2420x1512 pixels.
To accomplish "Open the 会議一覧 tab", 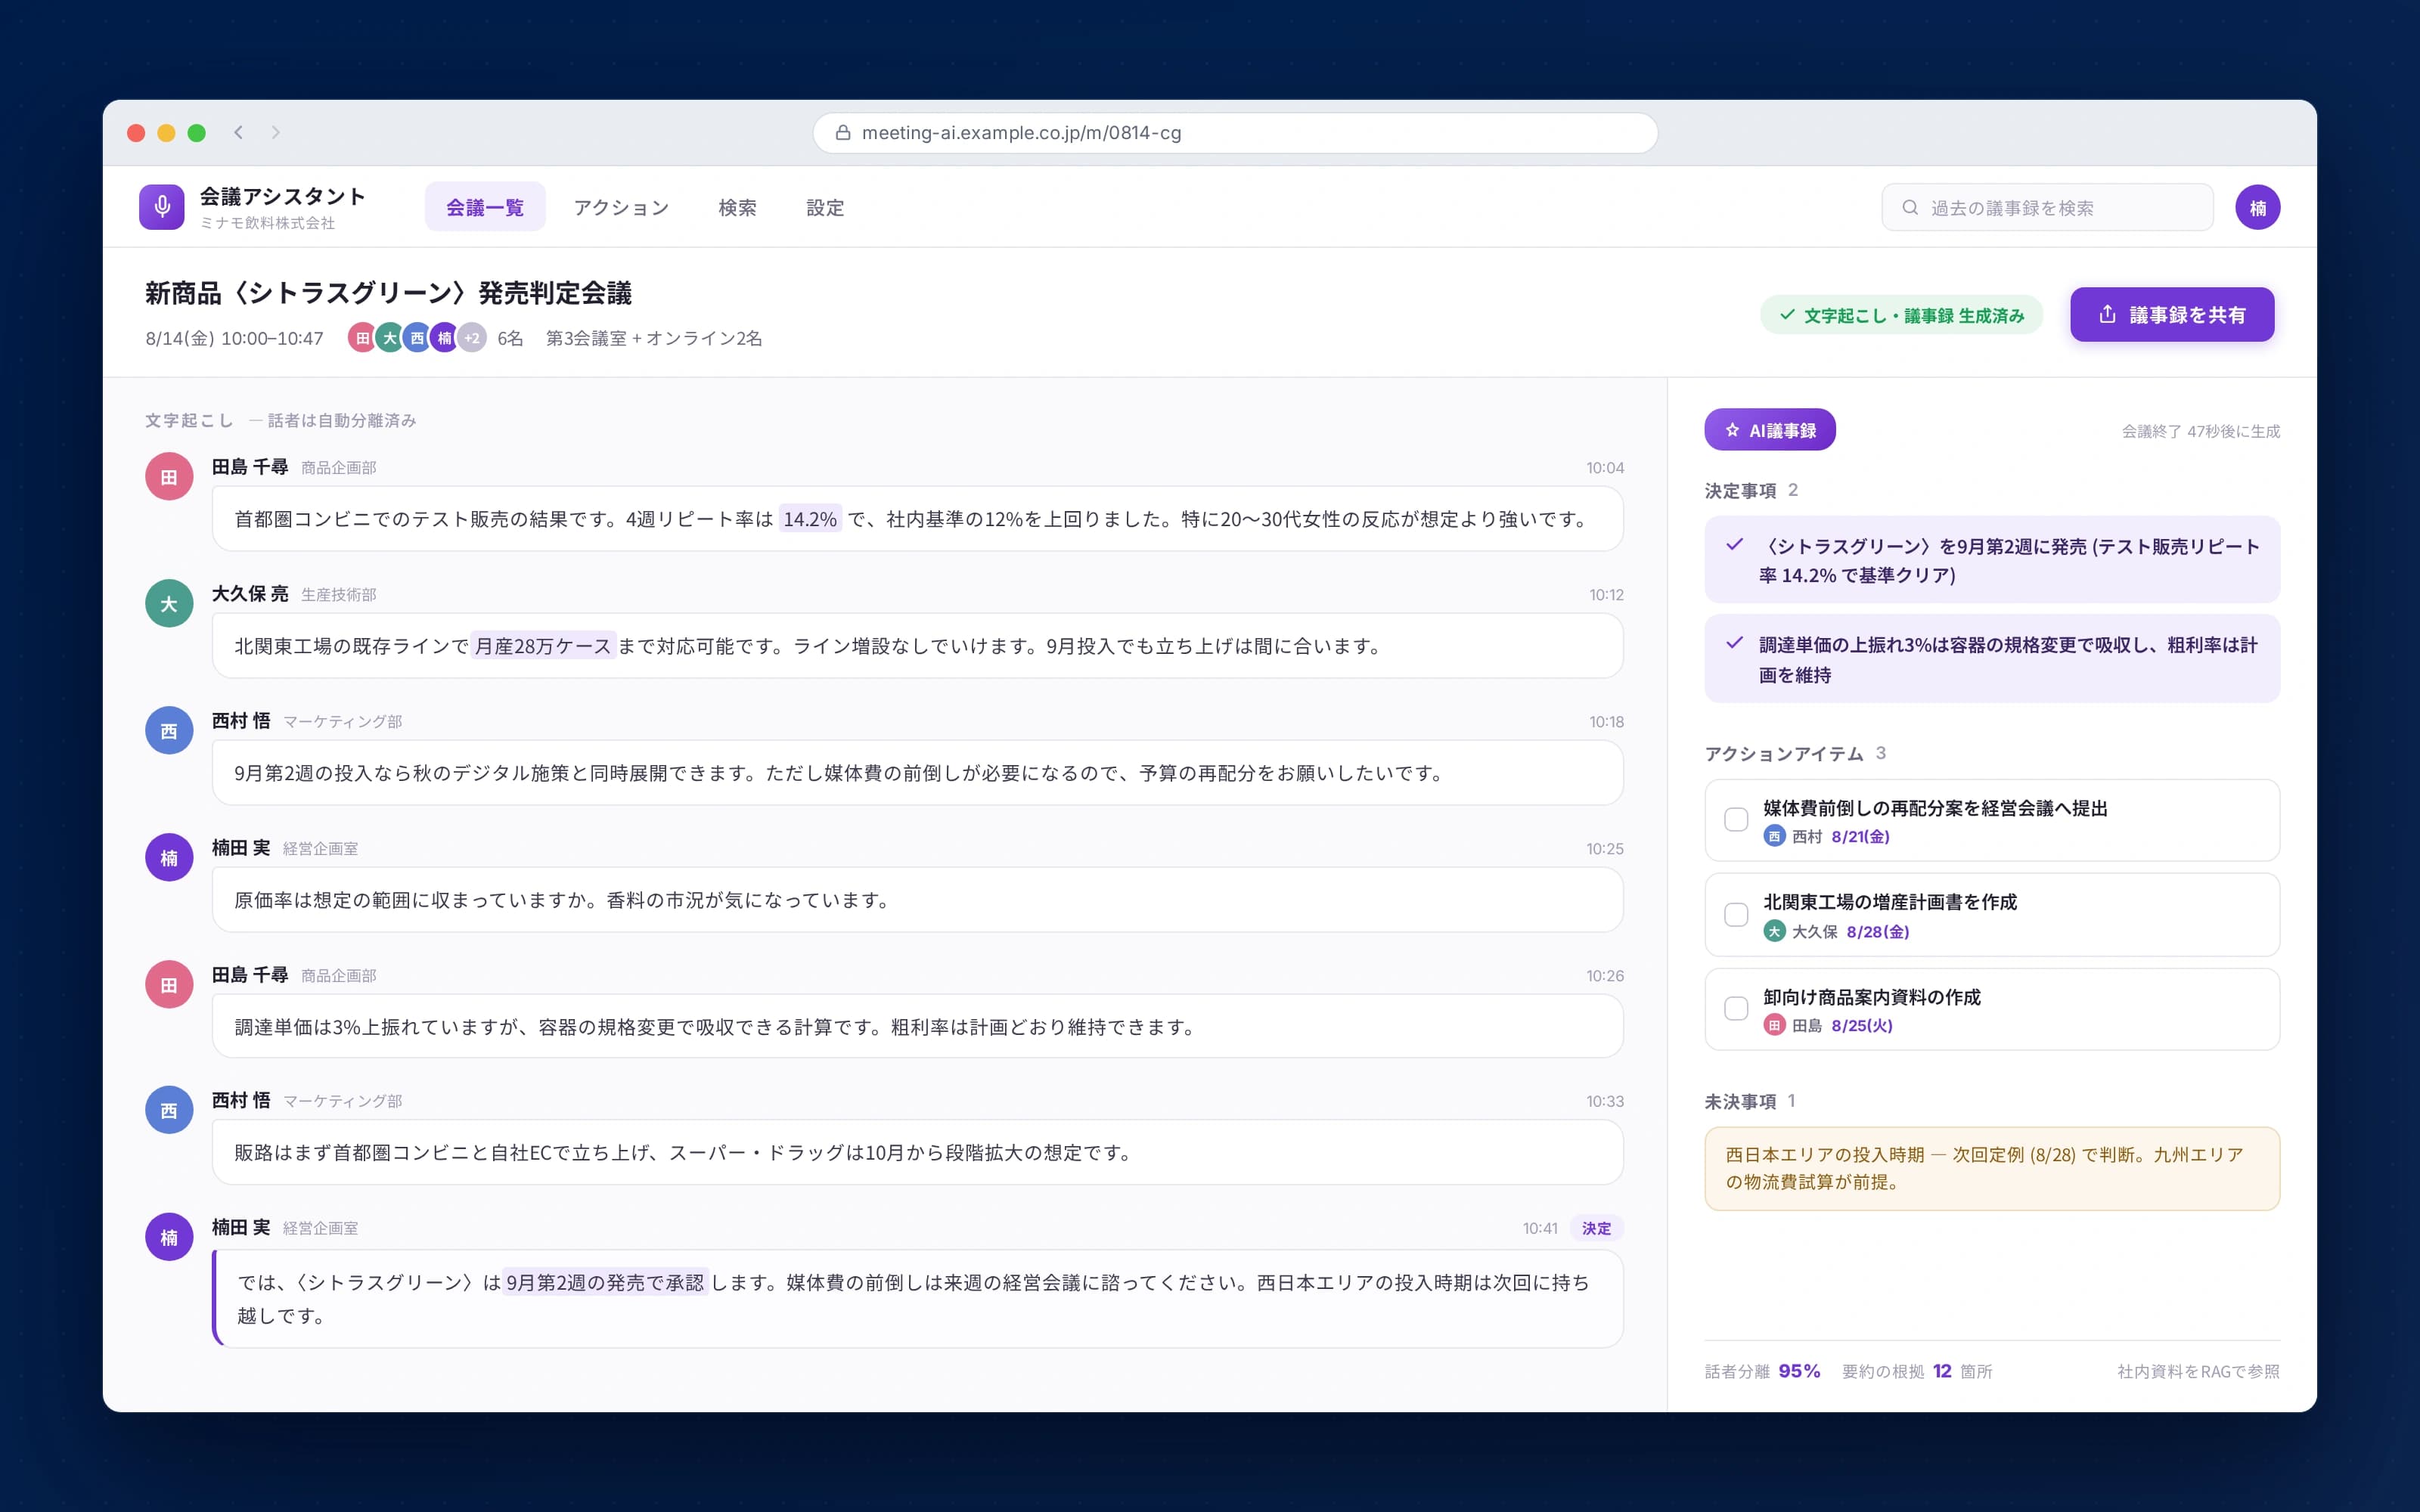I will [485, 207].
